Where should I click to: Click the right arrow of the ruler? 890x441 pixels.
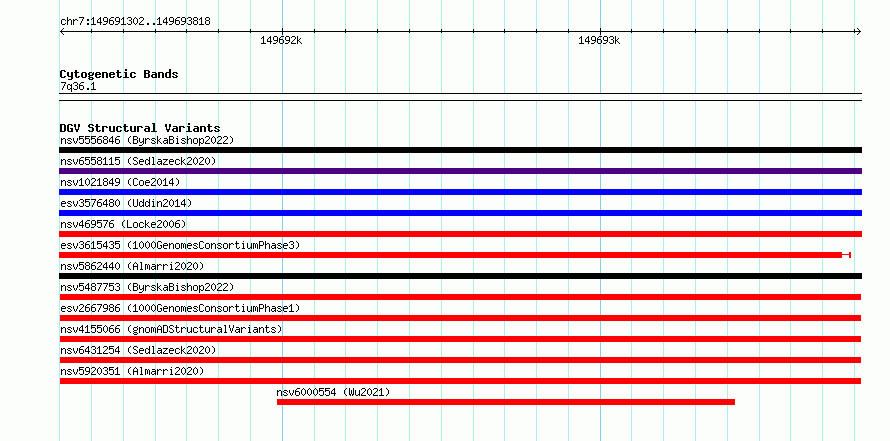pyautogui.click(x=858, y=31)
